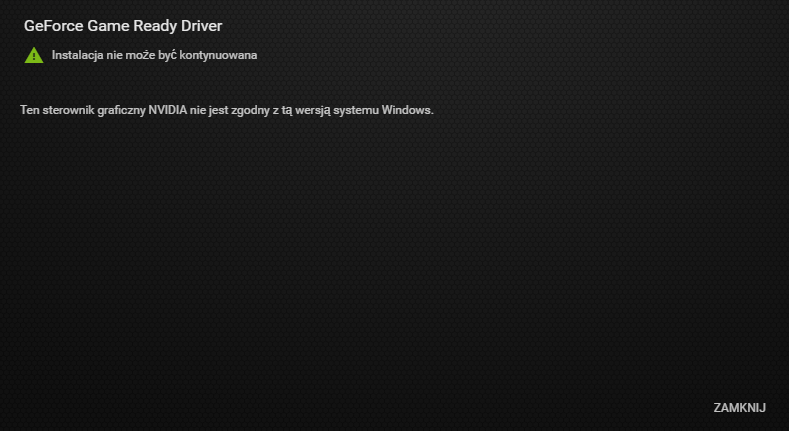Click the green warning triangle icon
This screenshot has width=789, height=431.
point(34,55)
